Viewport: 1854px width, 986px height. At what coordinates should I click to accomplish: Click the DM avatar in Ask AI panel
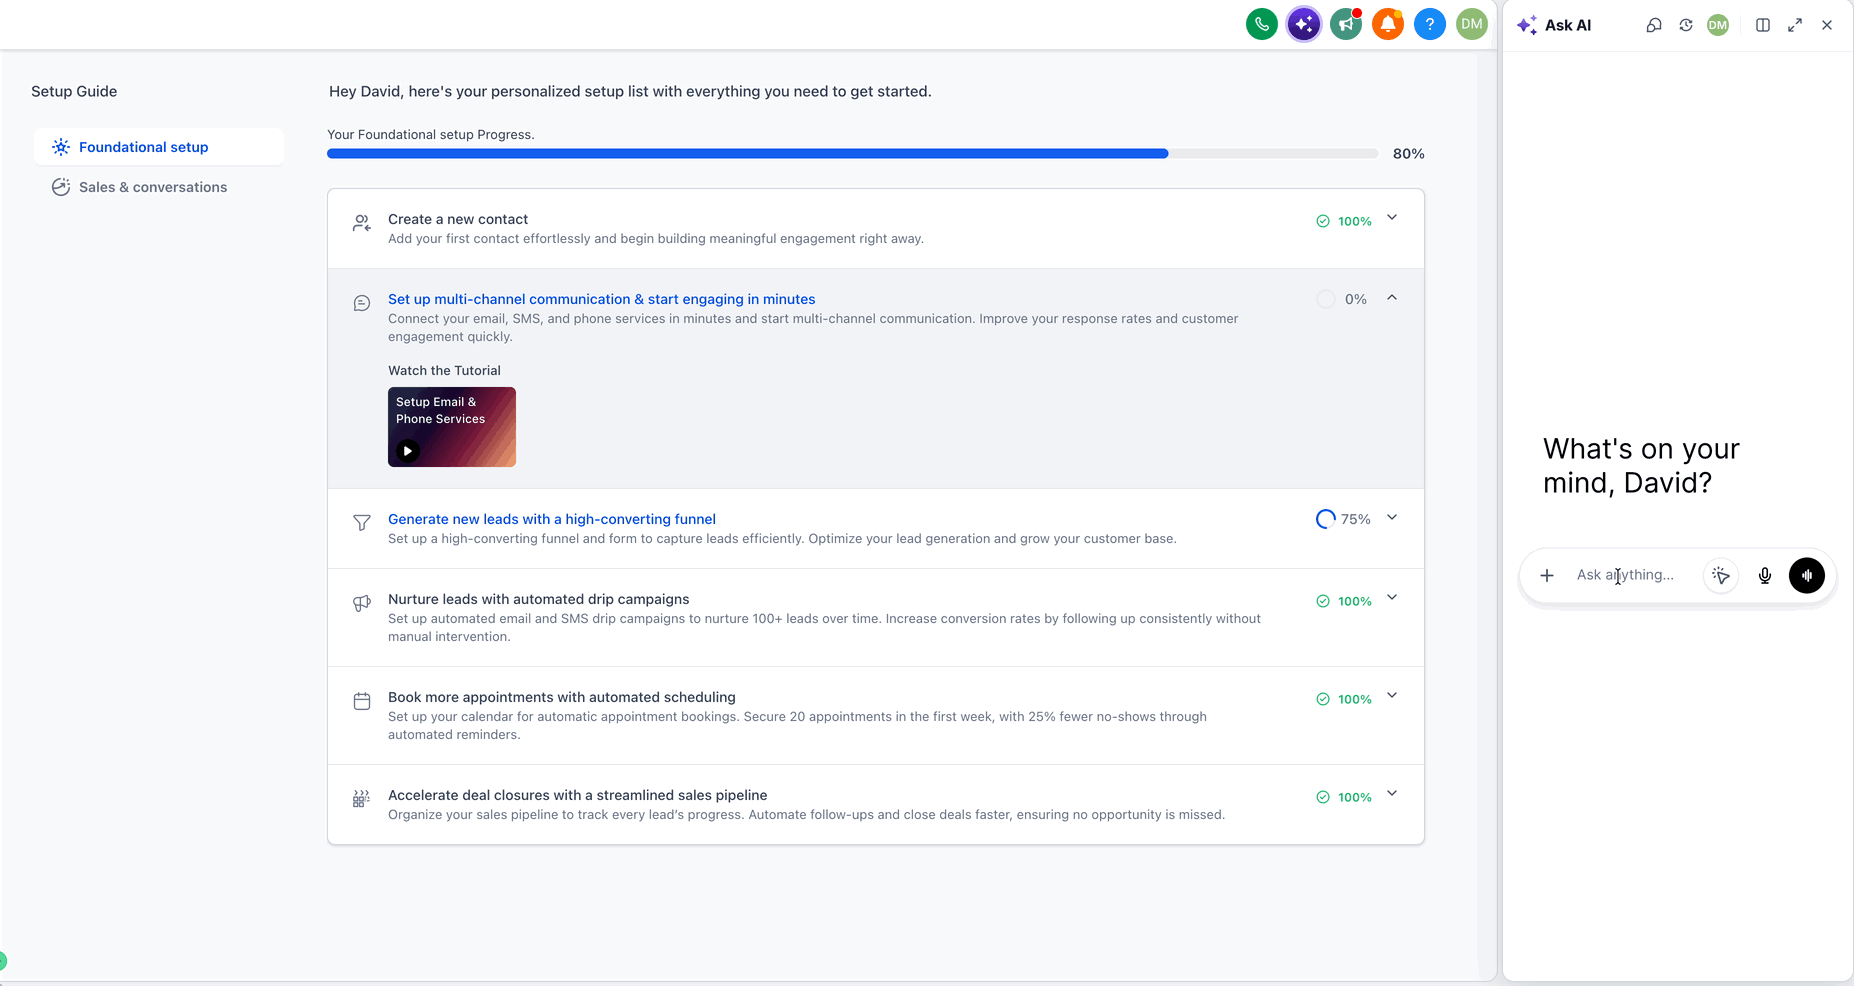click(x=1718, y=25)
